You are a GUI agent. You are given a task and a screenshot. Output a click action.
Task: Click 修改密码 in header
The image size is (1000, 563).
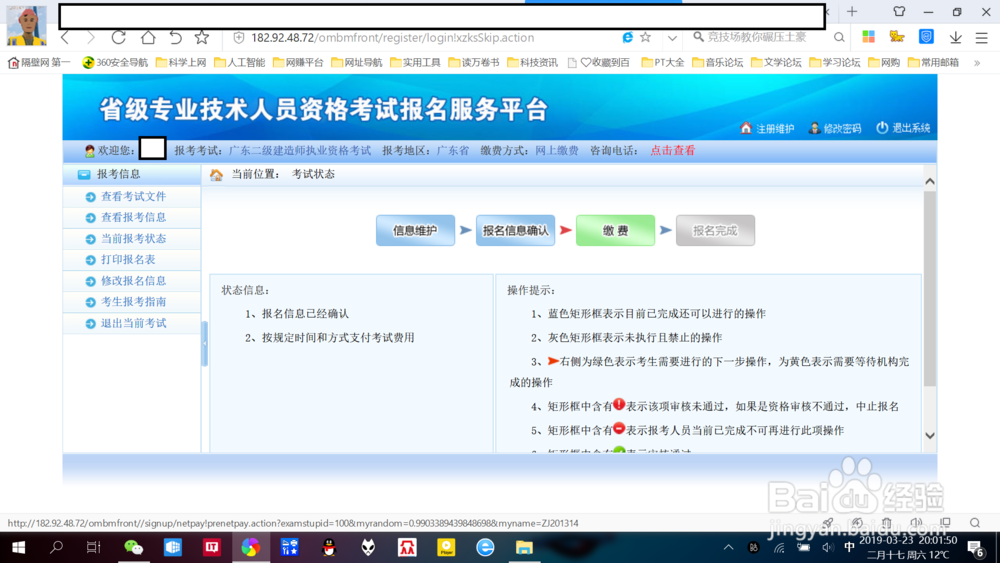coord(835,128)
